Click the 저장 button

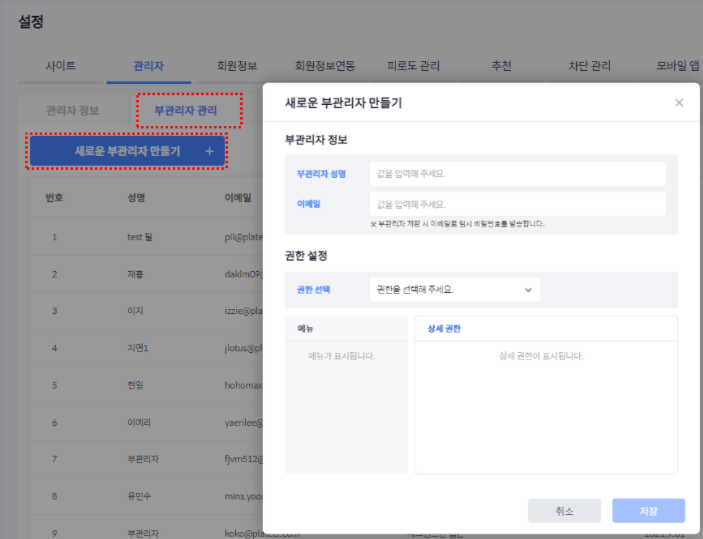[648, 511]
